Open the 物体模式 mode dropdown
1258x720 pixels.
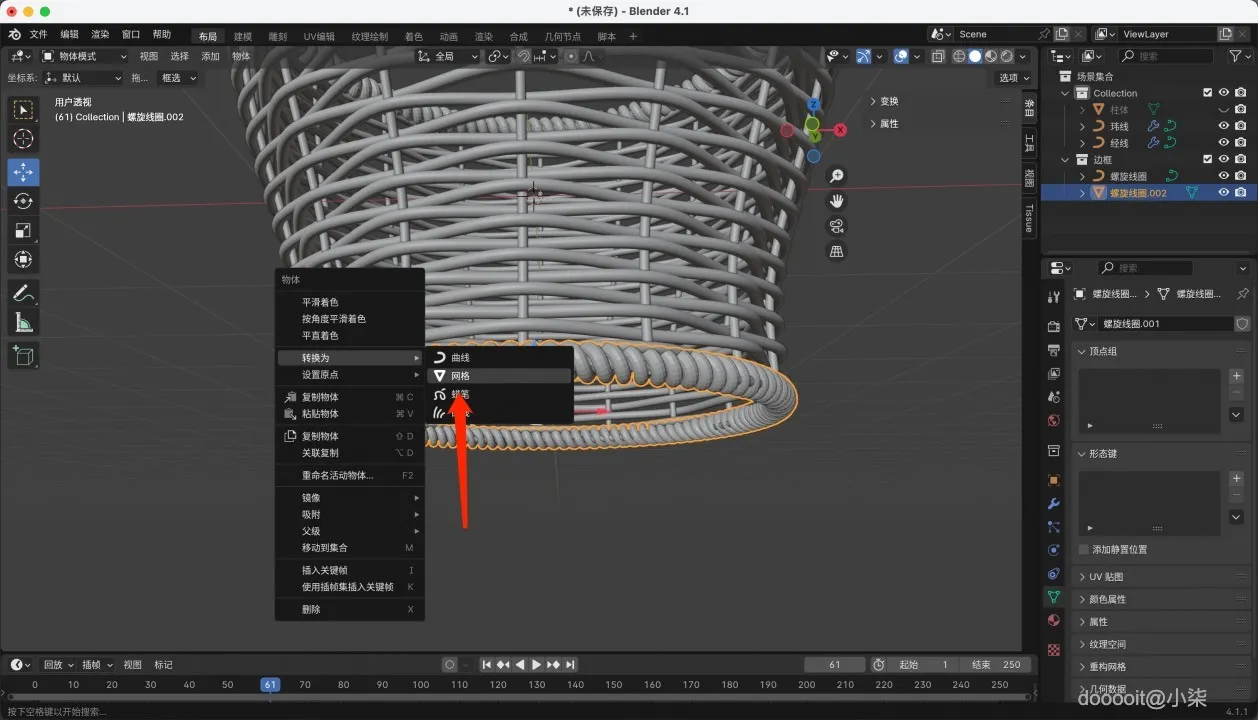(82, 56)
